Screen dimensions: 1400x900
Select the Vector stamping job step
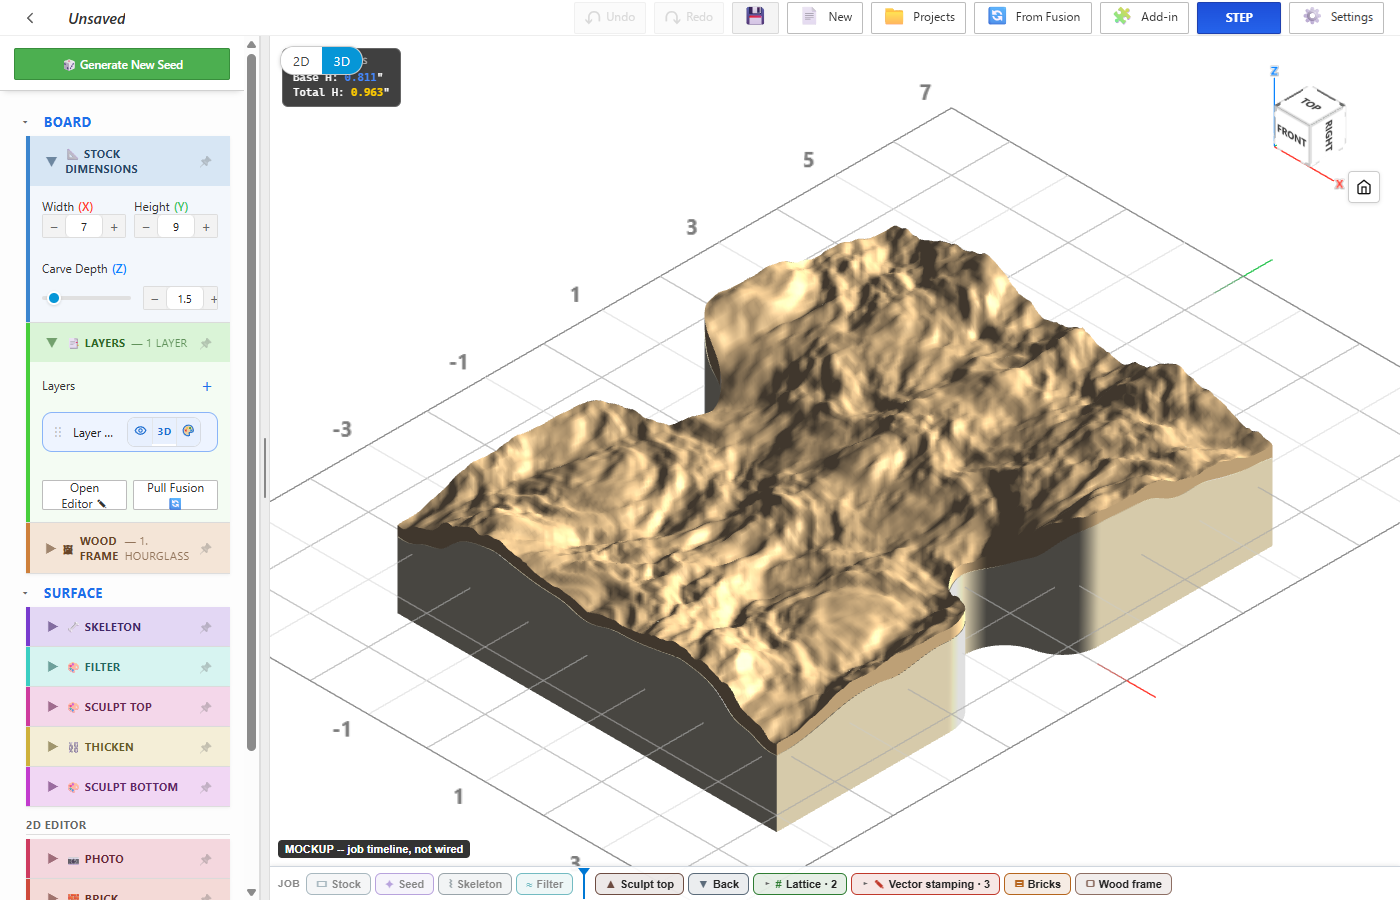coord(926,884)
